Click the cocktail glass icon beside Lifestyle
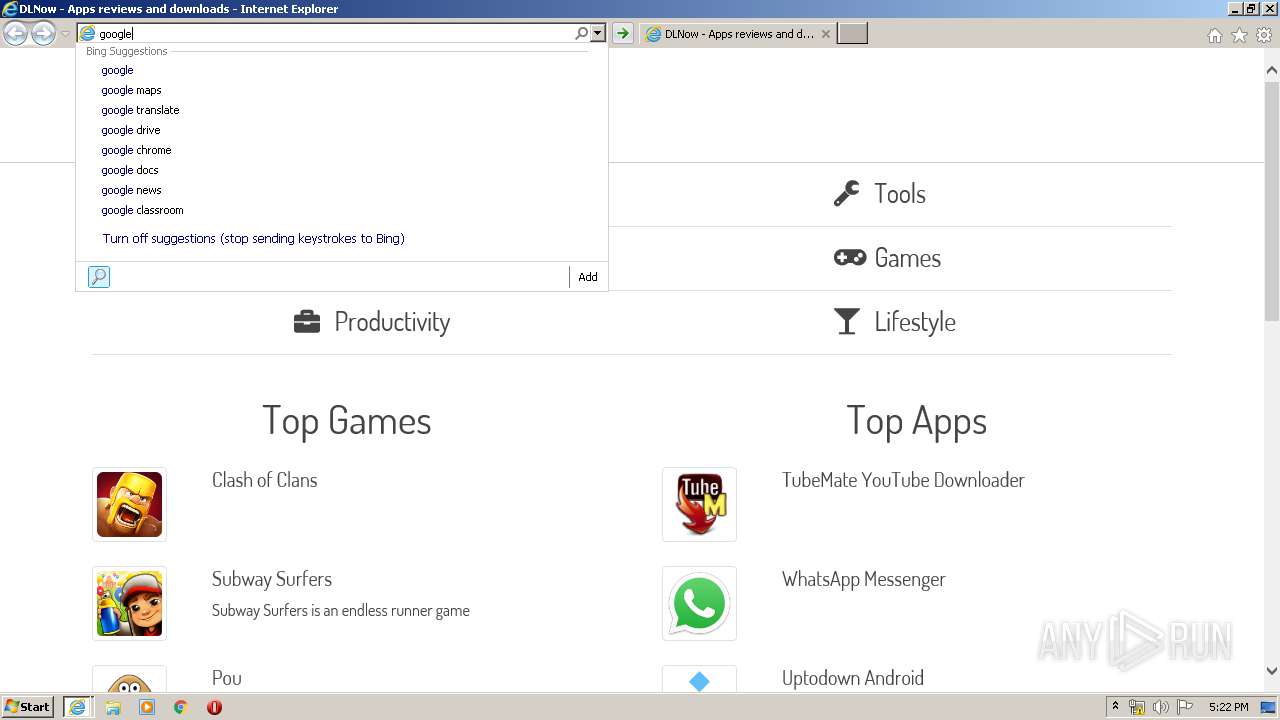 [847, 322]
